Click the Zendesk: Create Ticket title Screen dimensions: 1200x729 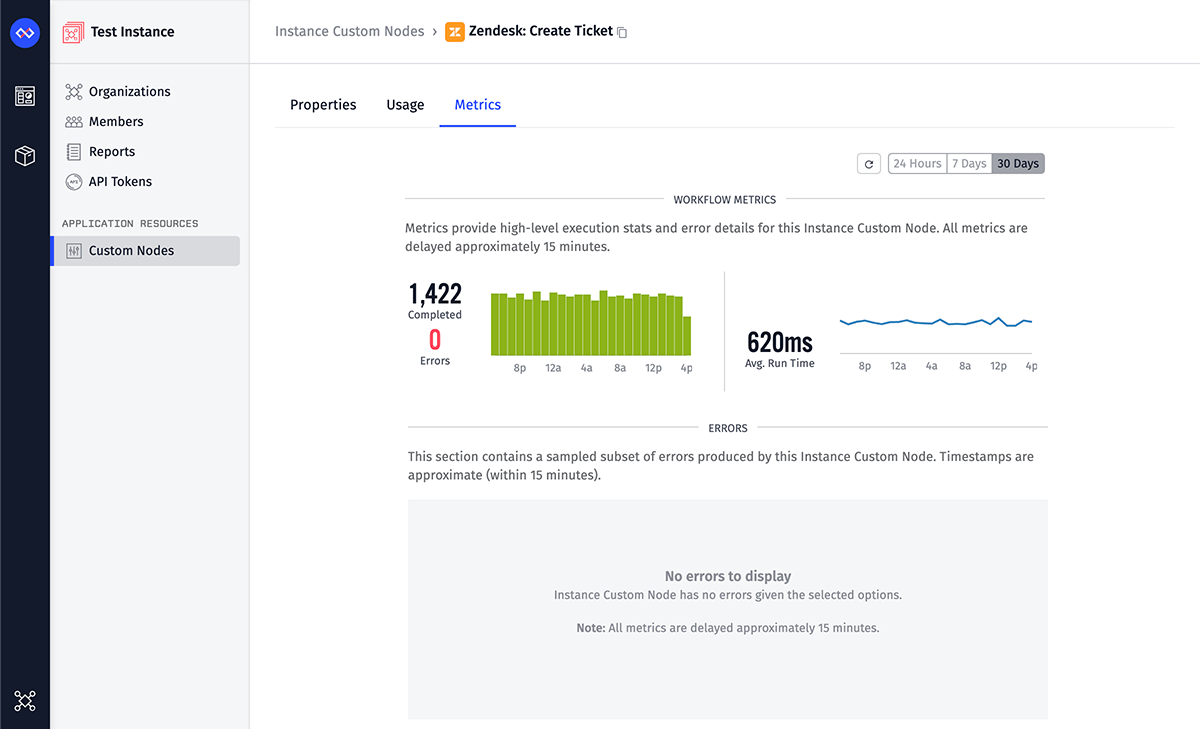541,32
